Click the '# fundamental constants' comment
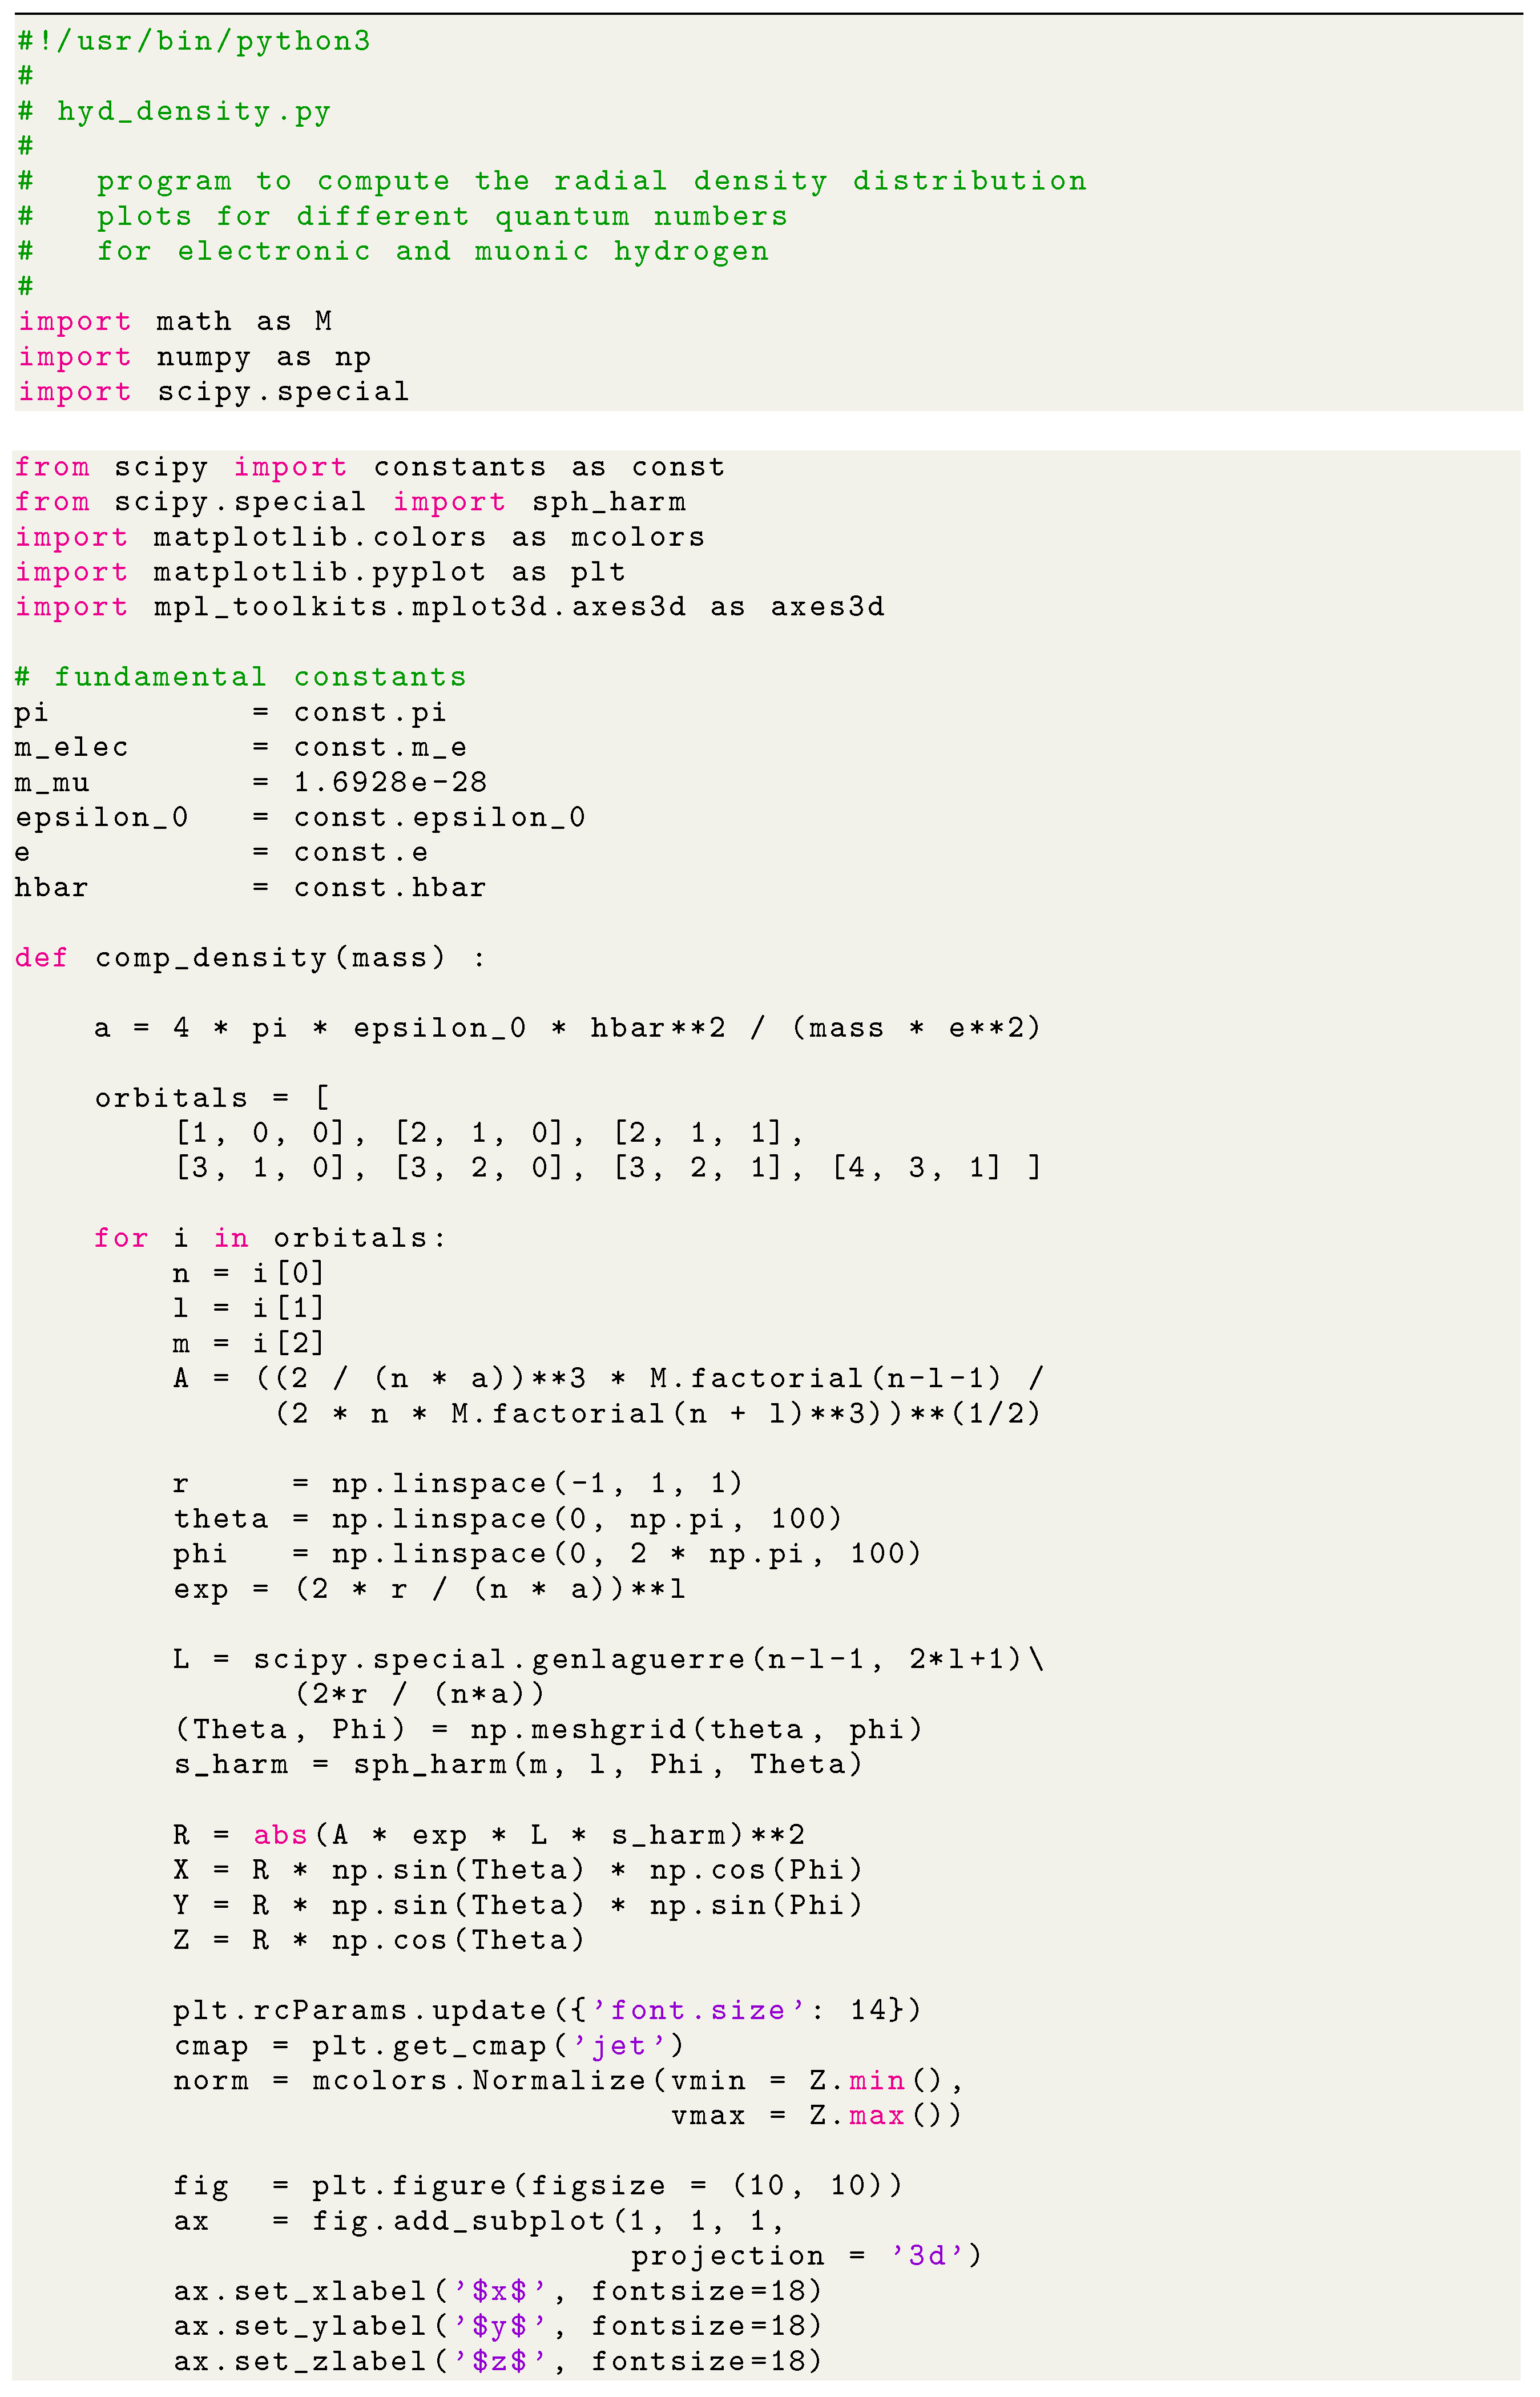This screenshot has width=1540, height=2397. pyautogui.click(x=240, y=677)
